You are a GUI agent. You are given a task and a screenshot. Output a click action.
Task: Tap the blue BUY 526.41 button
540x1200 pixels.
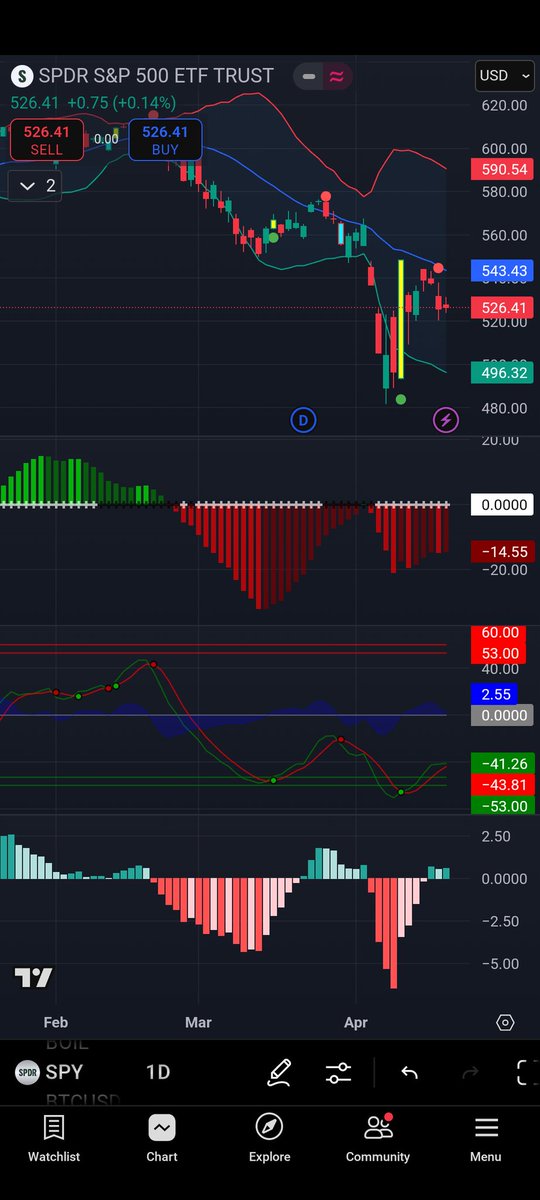pos(165,140)
